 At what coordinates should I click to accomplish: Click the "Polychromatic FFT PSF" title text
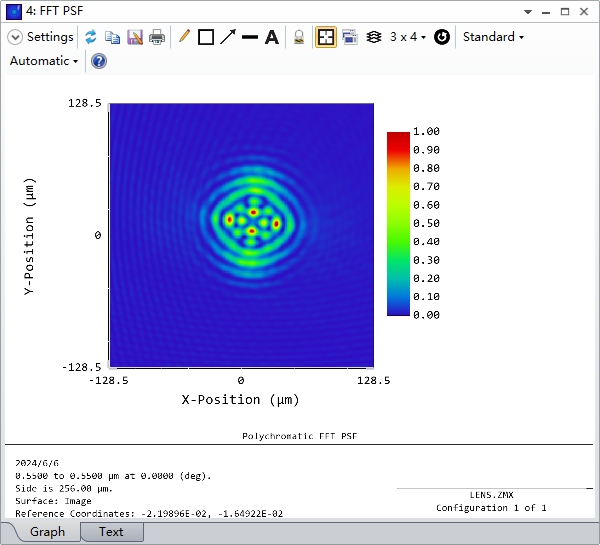(x=300, y=436)
